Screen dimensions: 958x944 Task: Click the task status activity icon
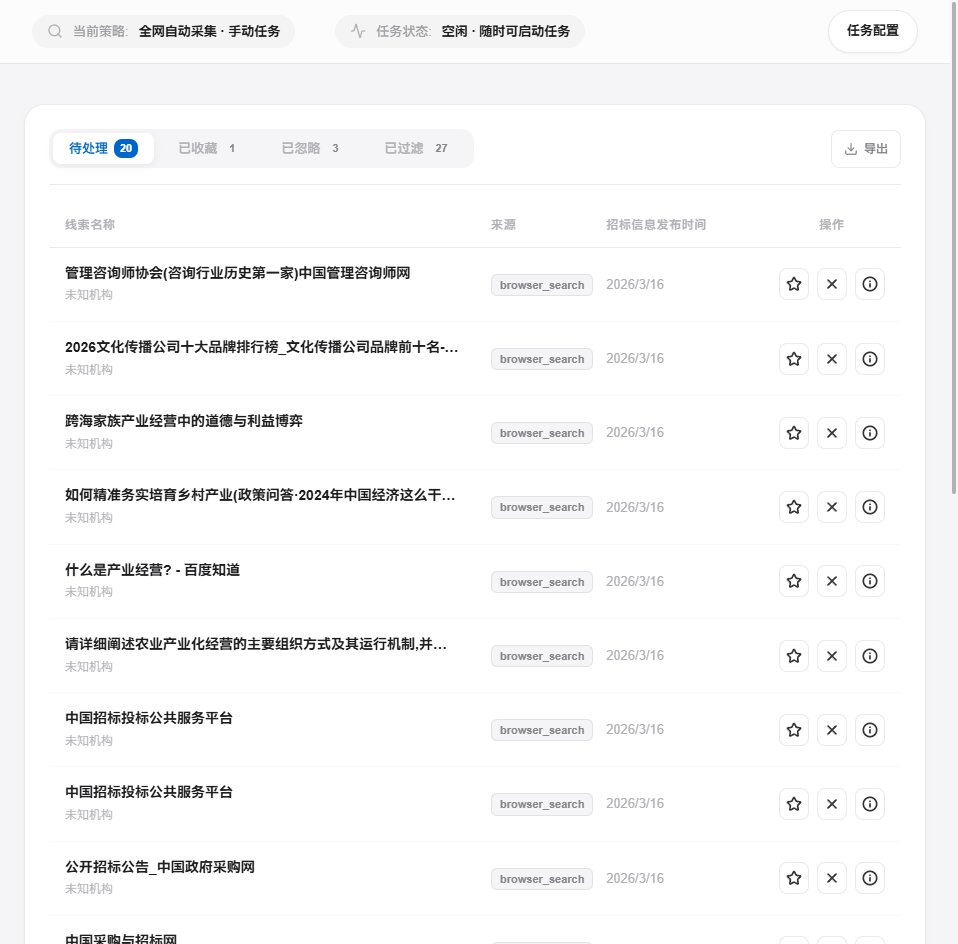tap(358, 31)
